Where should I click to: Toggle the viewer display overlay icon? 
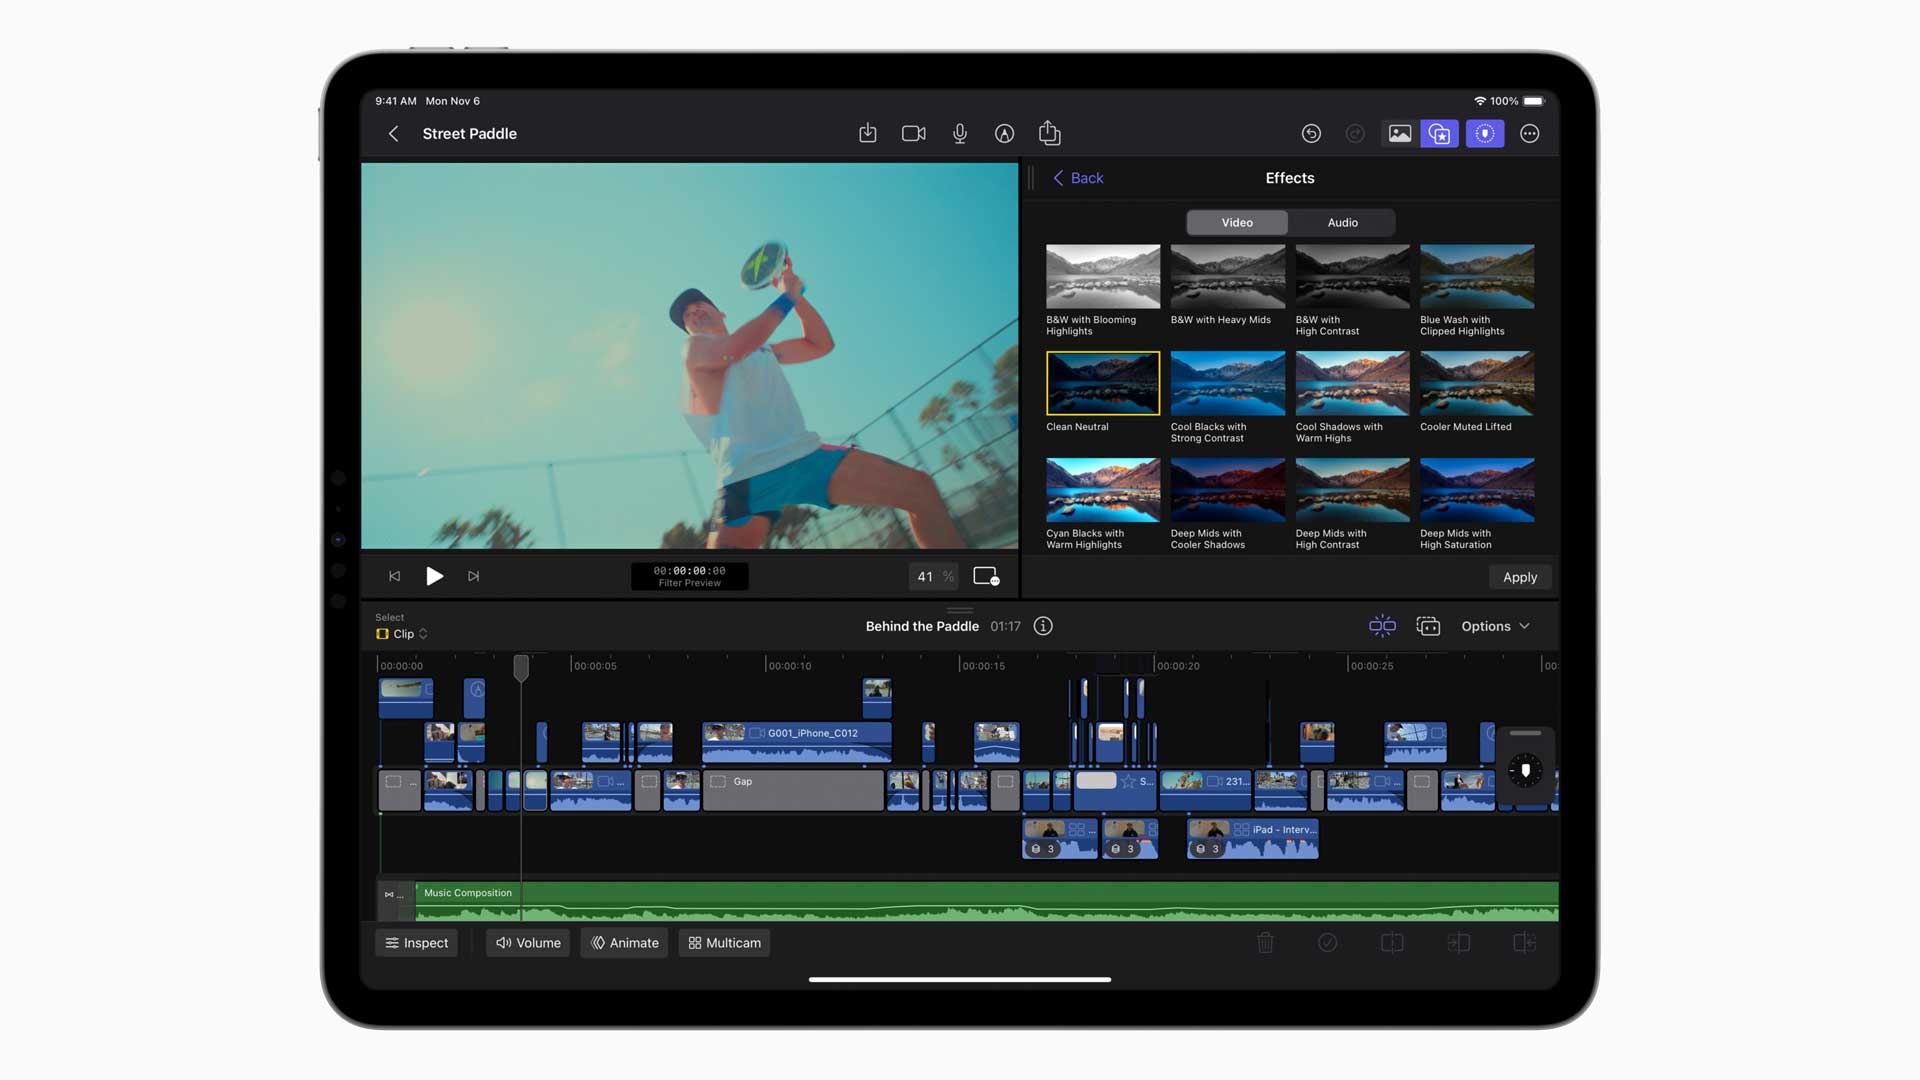tap(986, 576)
